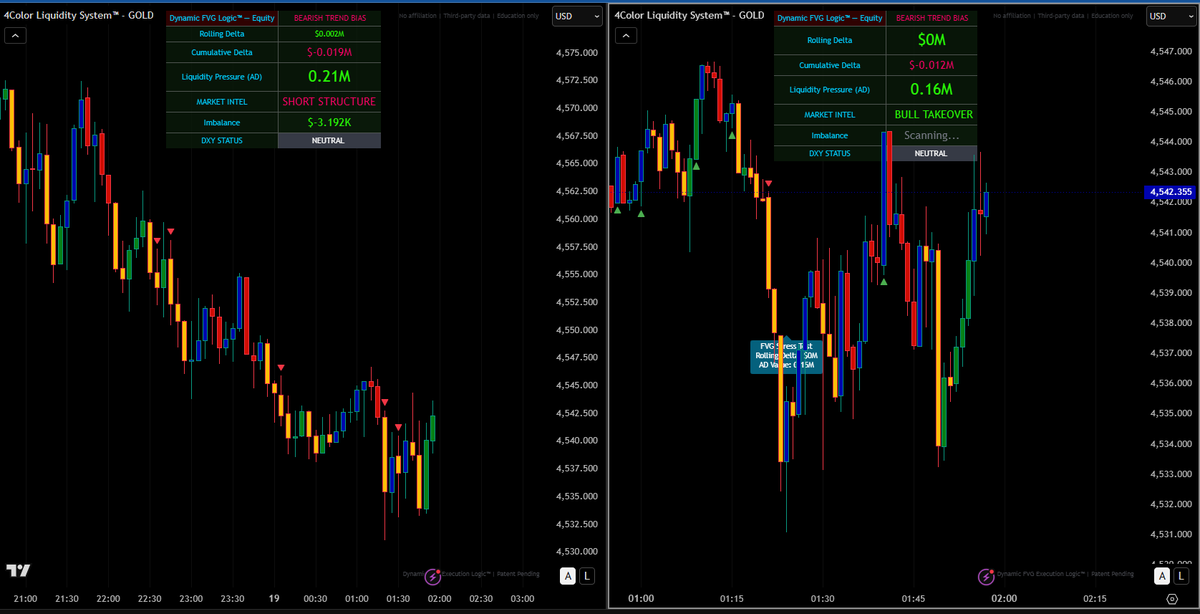Click the SHORT STRUCTURE cell in the left table
The height and width of the screenshot is (614, 1200).
pyautogui.click(x=329, y=101)
